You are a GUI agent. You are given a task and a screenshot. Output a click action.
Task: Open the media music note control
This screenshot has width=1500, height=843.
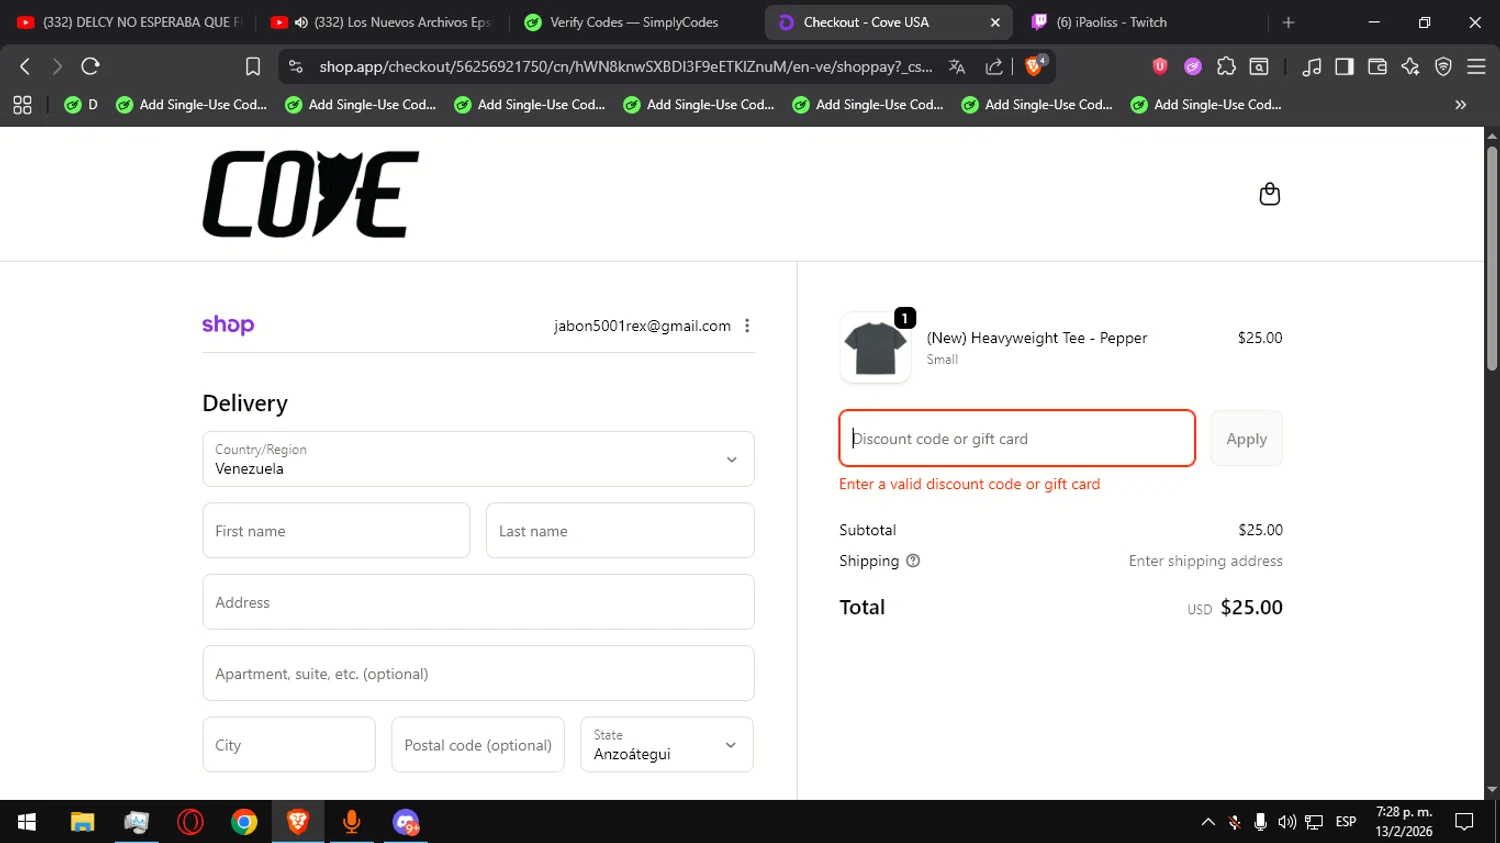click(1312, 66)
